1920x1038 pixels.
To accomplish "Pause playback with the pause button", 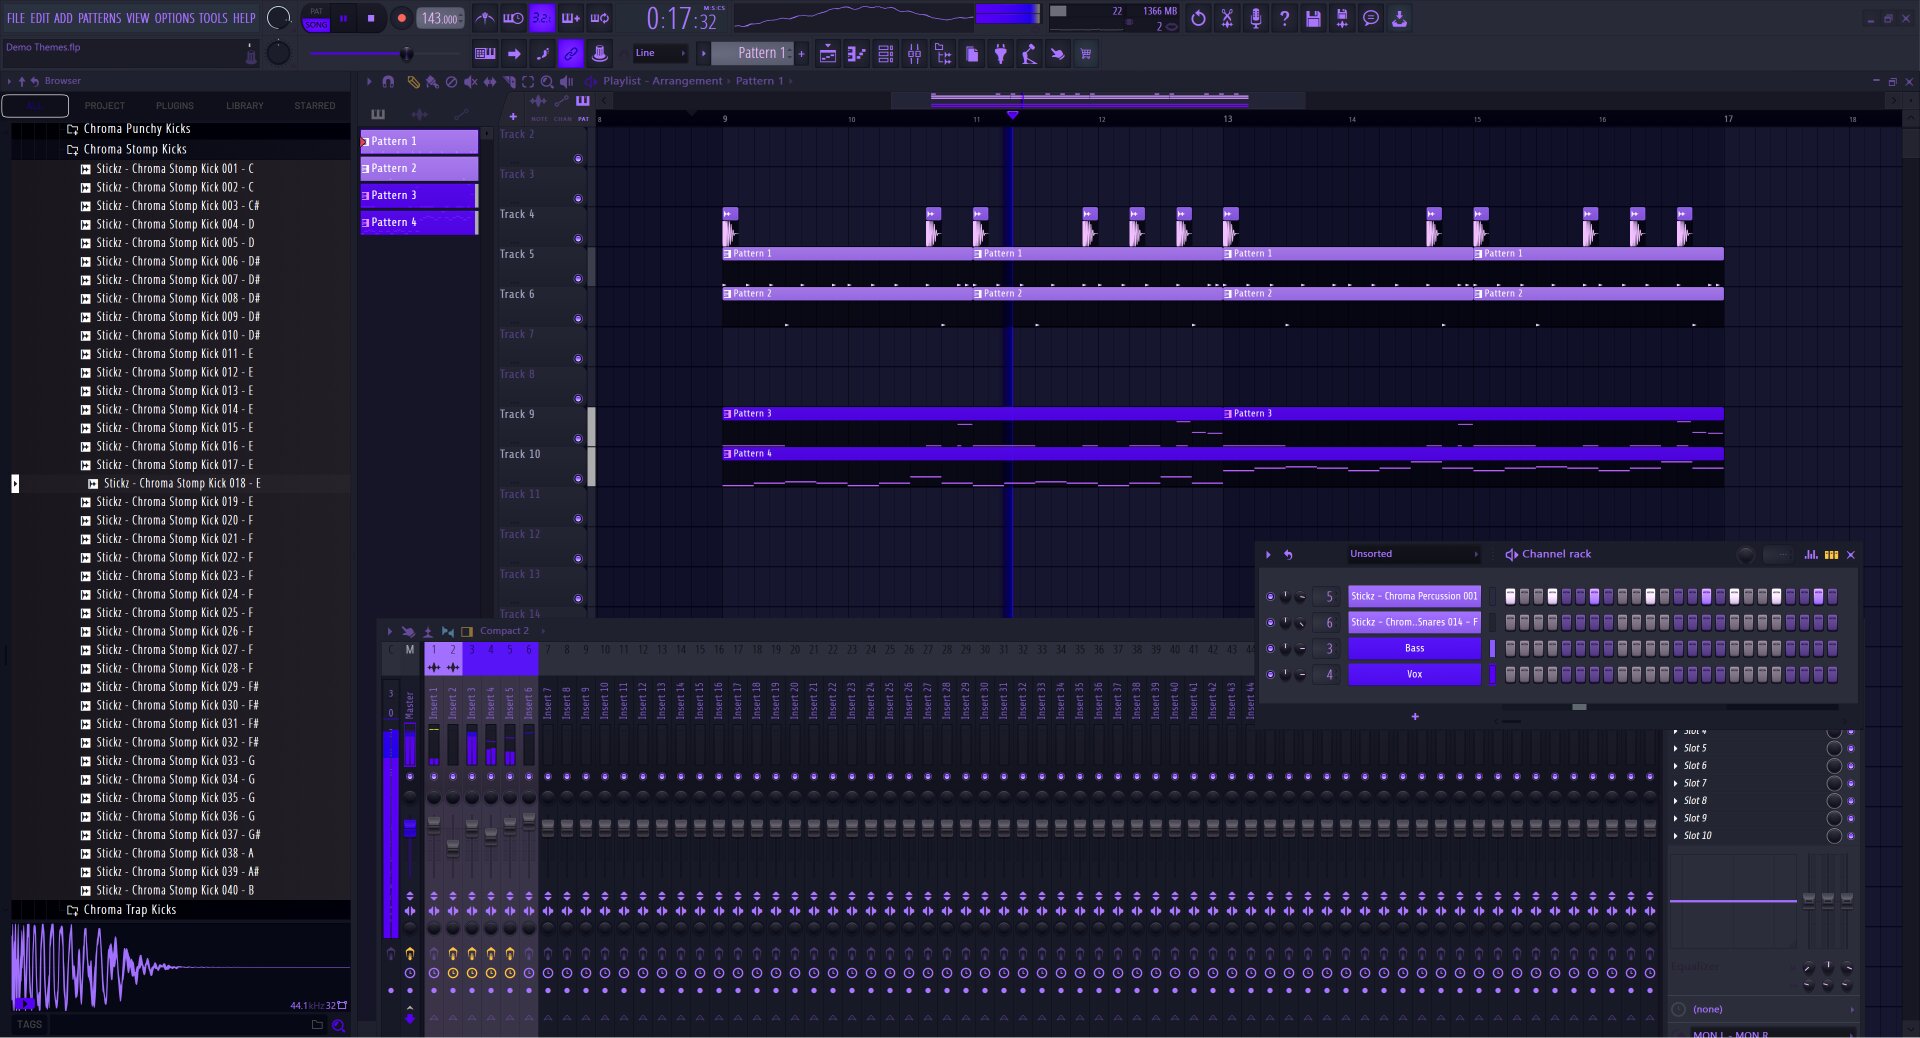I will click(343, 18).
